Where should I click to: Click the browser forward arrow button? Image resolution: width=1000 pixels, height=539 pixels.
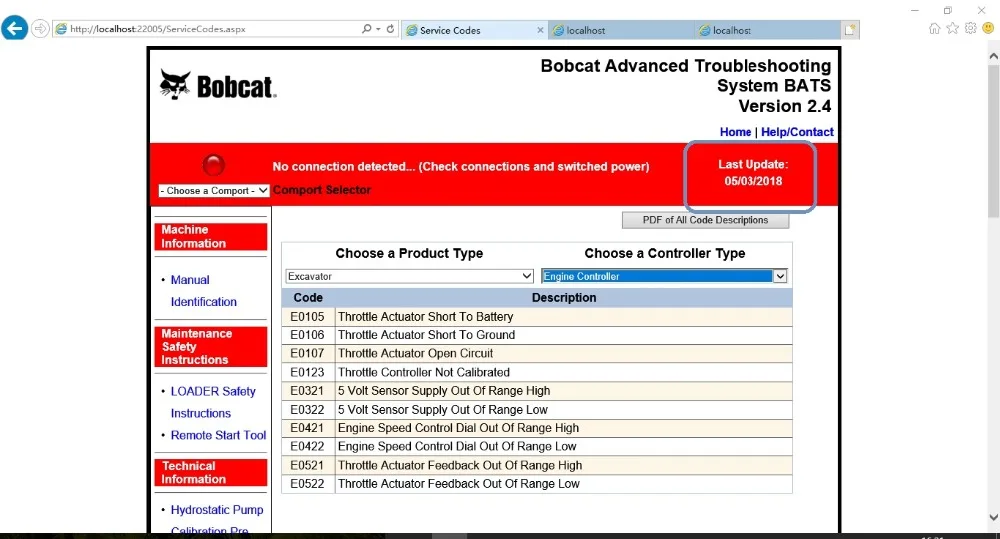tap(40, 29)
